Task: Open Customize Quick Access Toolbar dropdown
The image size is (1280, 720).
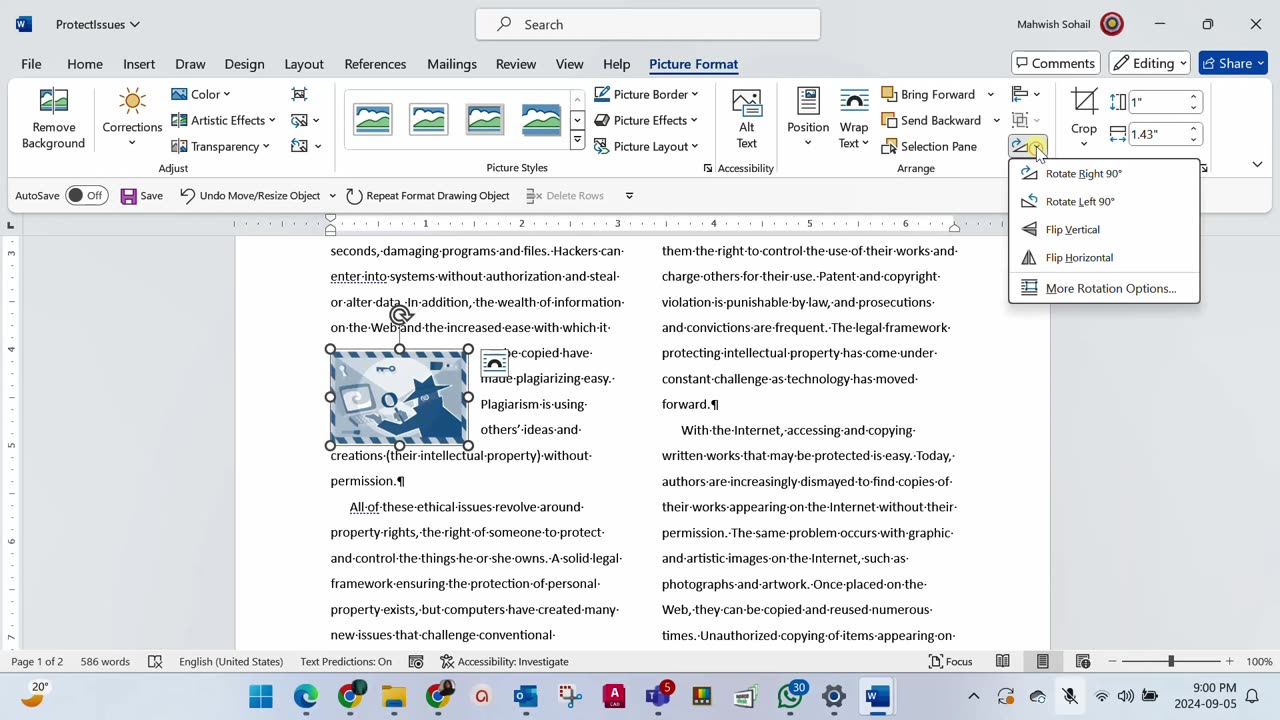Action: pos(629,196)
